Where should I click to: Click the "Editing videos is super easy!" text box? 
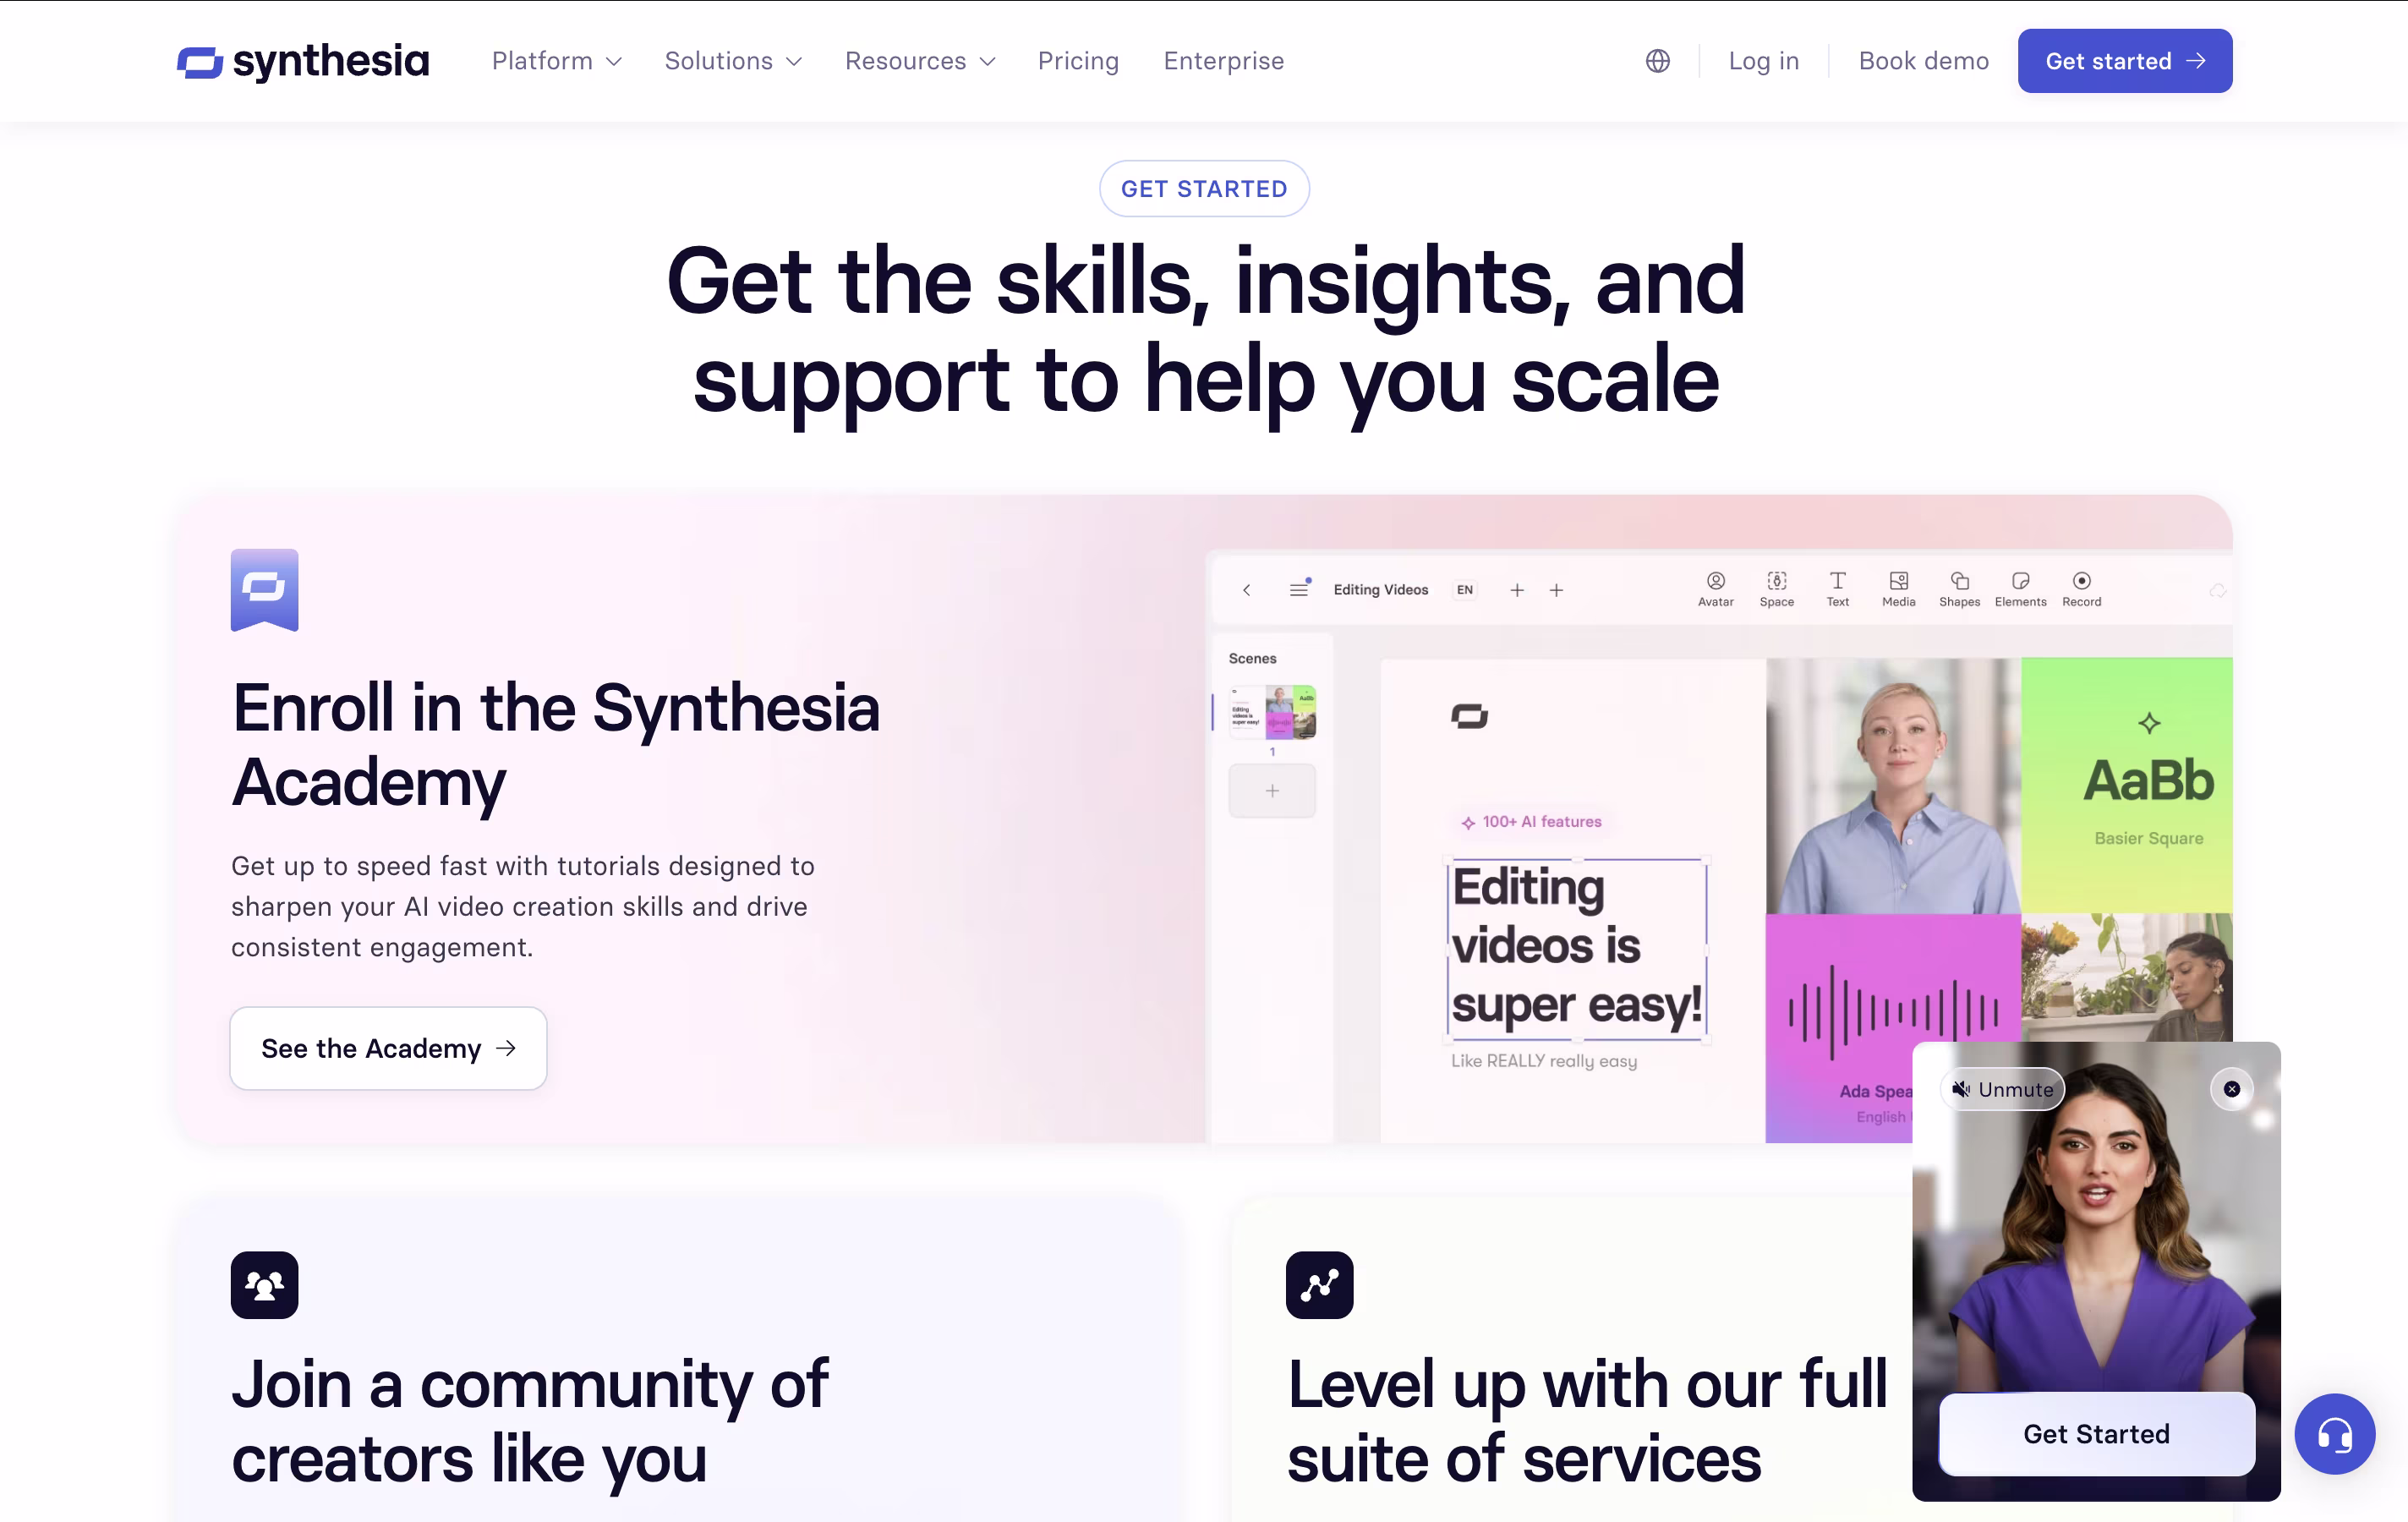click(x=1577, y=948)
